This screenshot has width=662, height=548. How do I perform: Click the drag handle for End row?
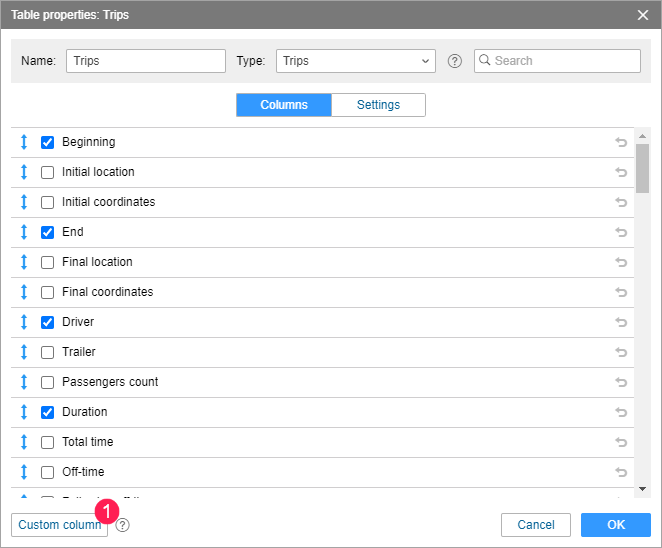click(x=24, y=232)
